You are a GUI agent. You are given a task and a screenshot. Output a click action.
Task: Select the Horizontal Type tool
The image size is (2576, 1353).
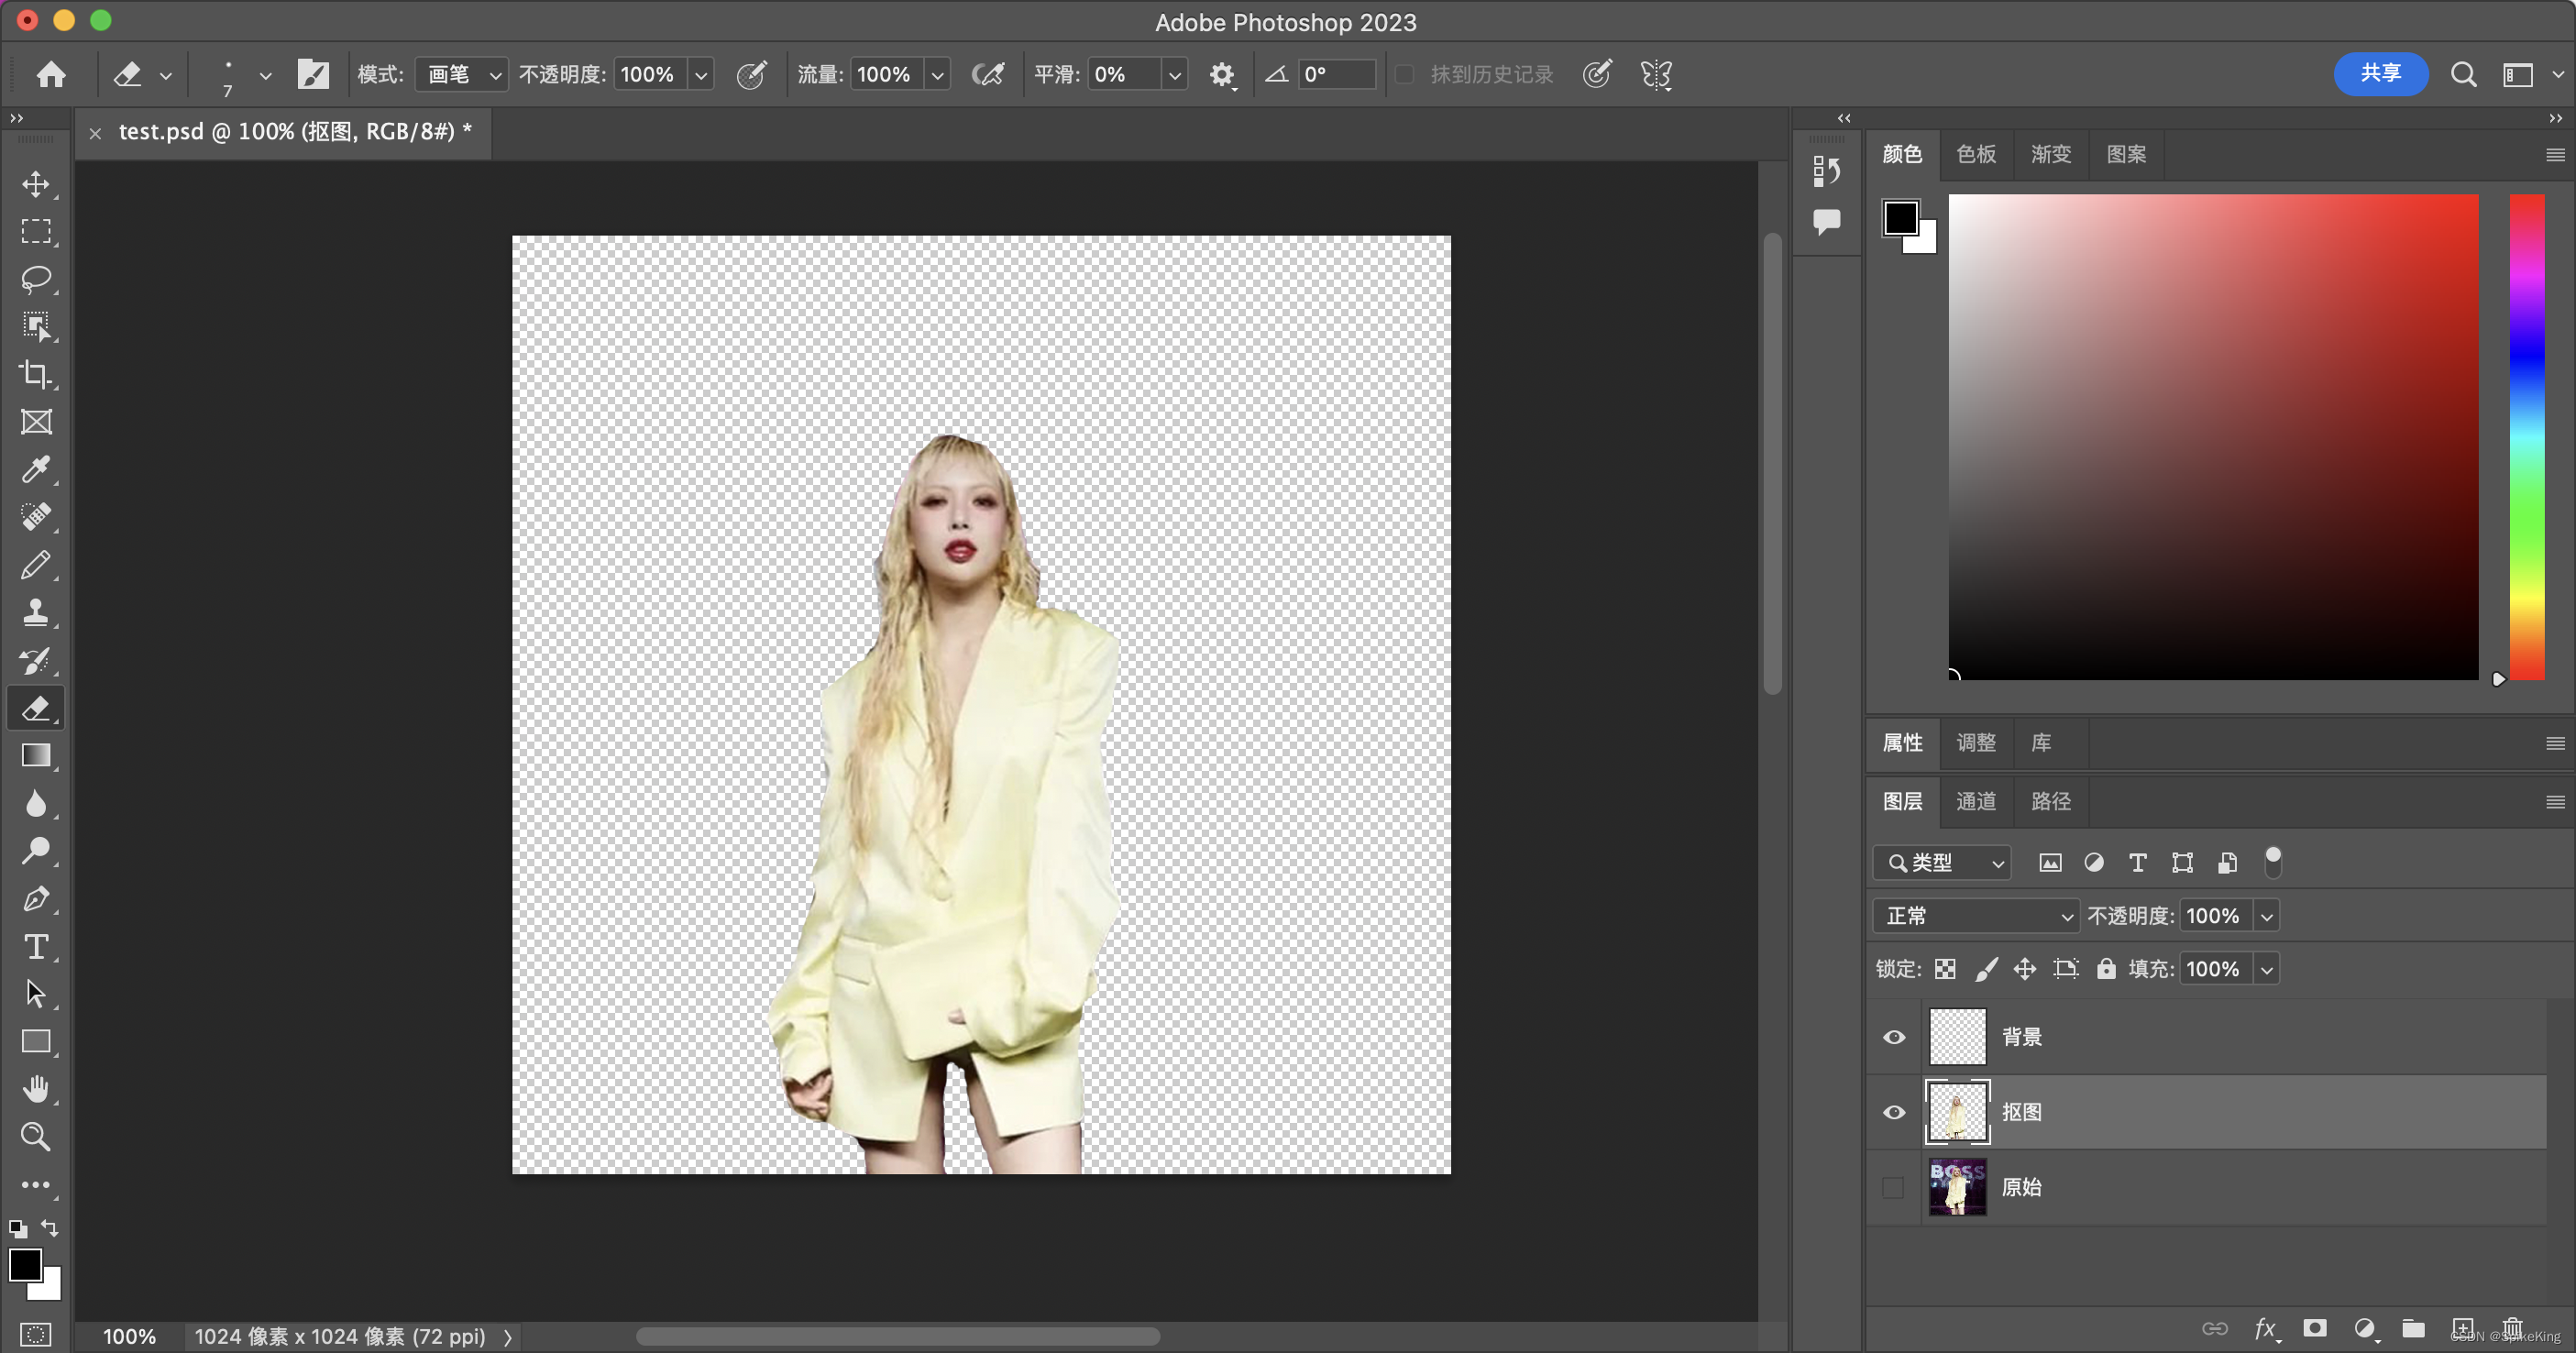pyautogui.click(x=36, y=946)
